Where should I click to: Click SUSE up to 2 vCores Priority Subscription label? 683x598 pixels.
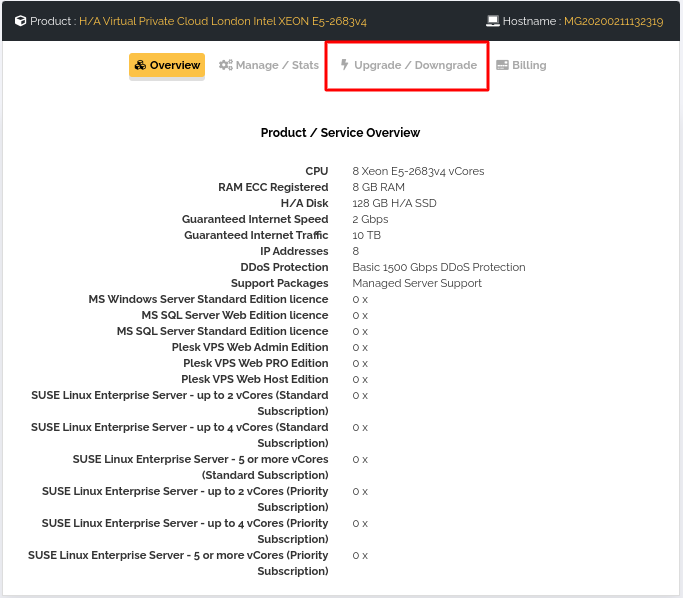[185, 499]
